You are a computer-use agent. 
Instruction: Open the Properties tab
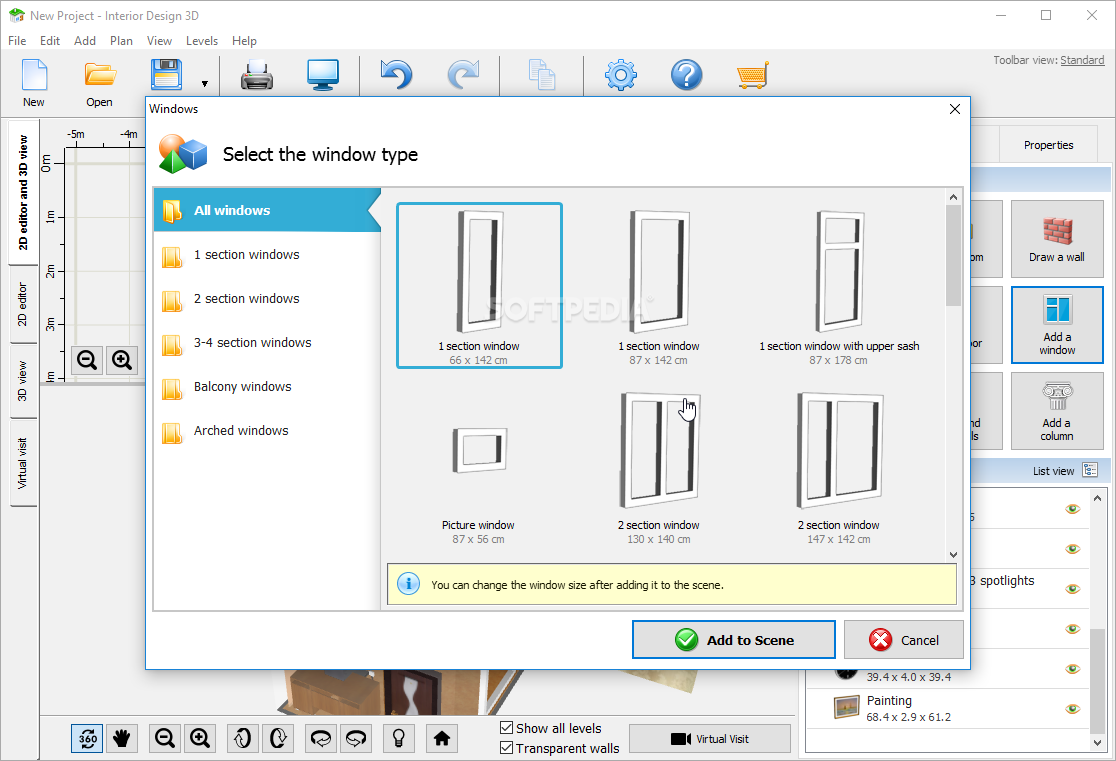point(1048,145)
